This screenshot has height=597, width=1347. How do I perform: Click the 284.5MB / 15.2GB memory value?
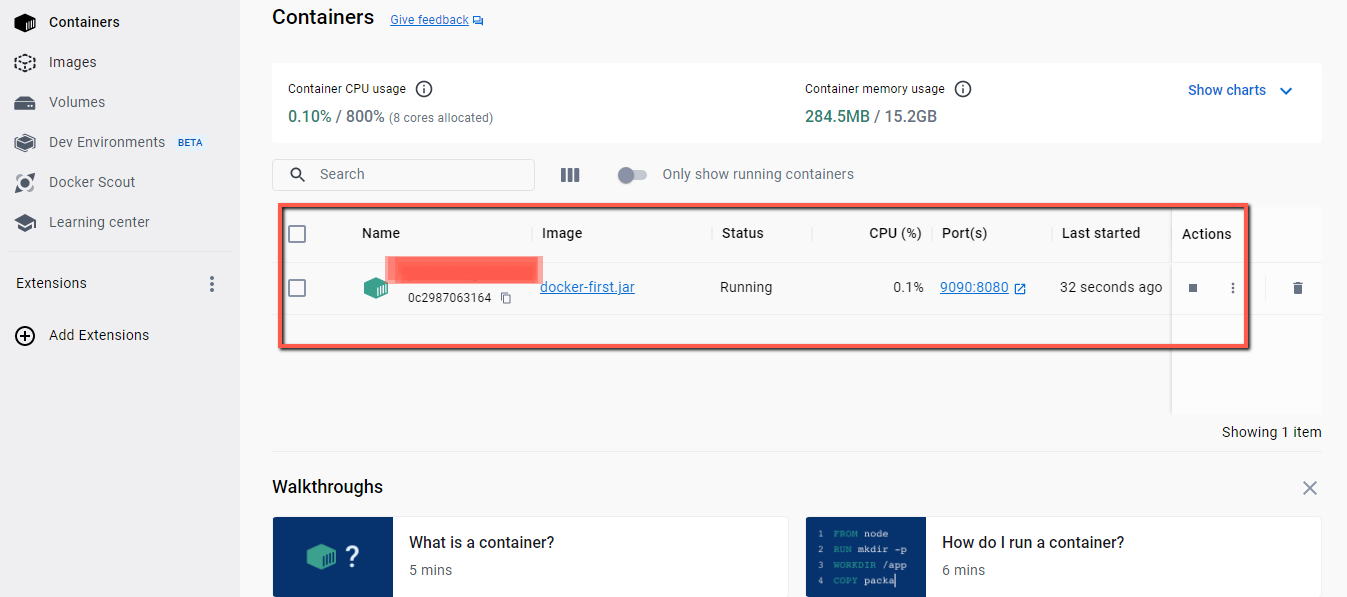871,116
